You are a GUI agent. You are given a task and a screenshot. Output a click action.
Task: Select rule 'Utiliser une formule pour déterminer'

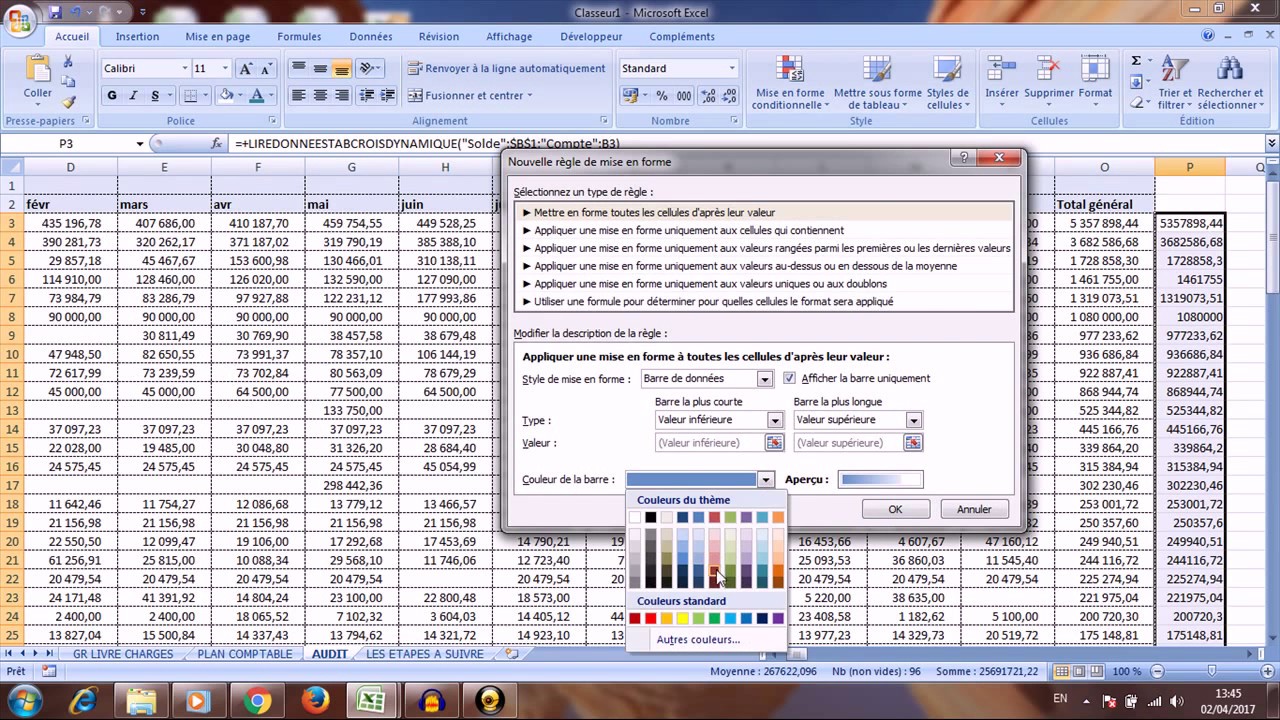coord(714,301)
